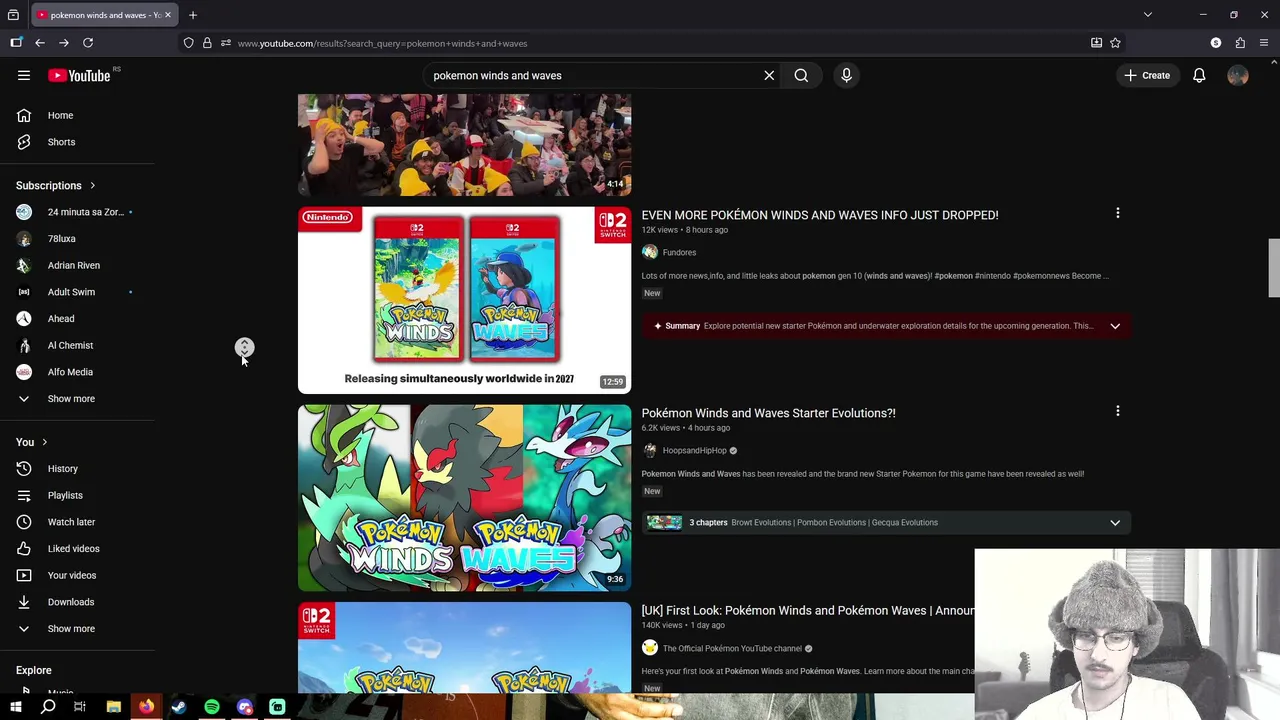This screenshot has width=1280, height=720.
Task: Start voice search with microphone
Action: pos(846,75)
